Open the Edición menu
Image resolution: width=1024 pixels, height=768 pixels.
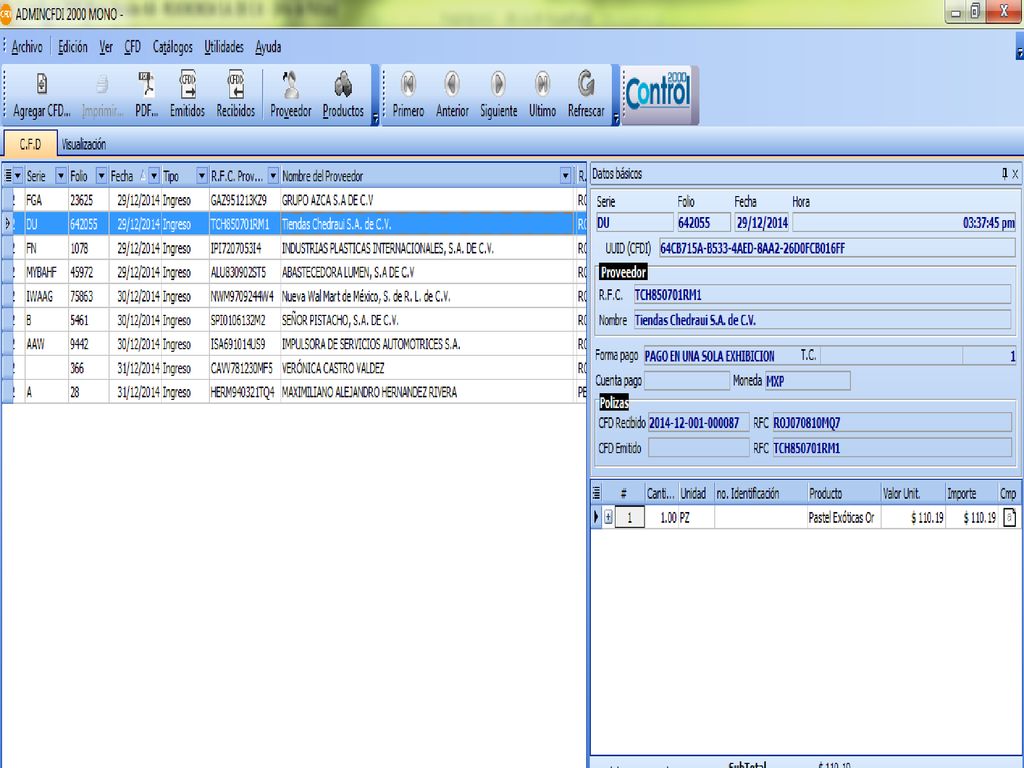(x=72, y=47)
